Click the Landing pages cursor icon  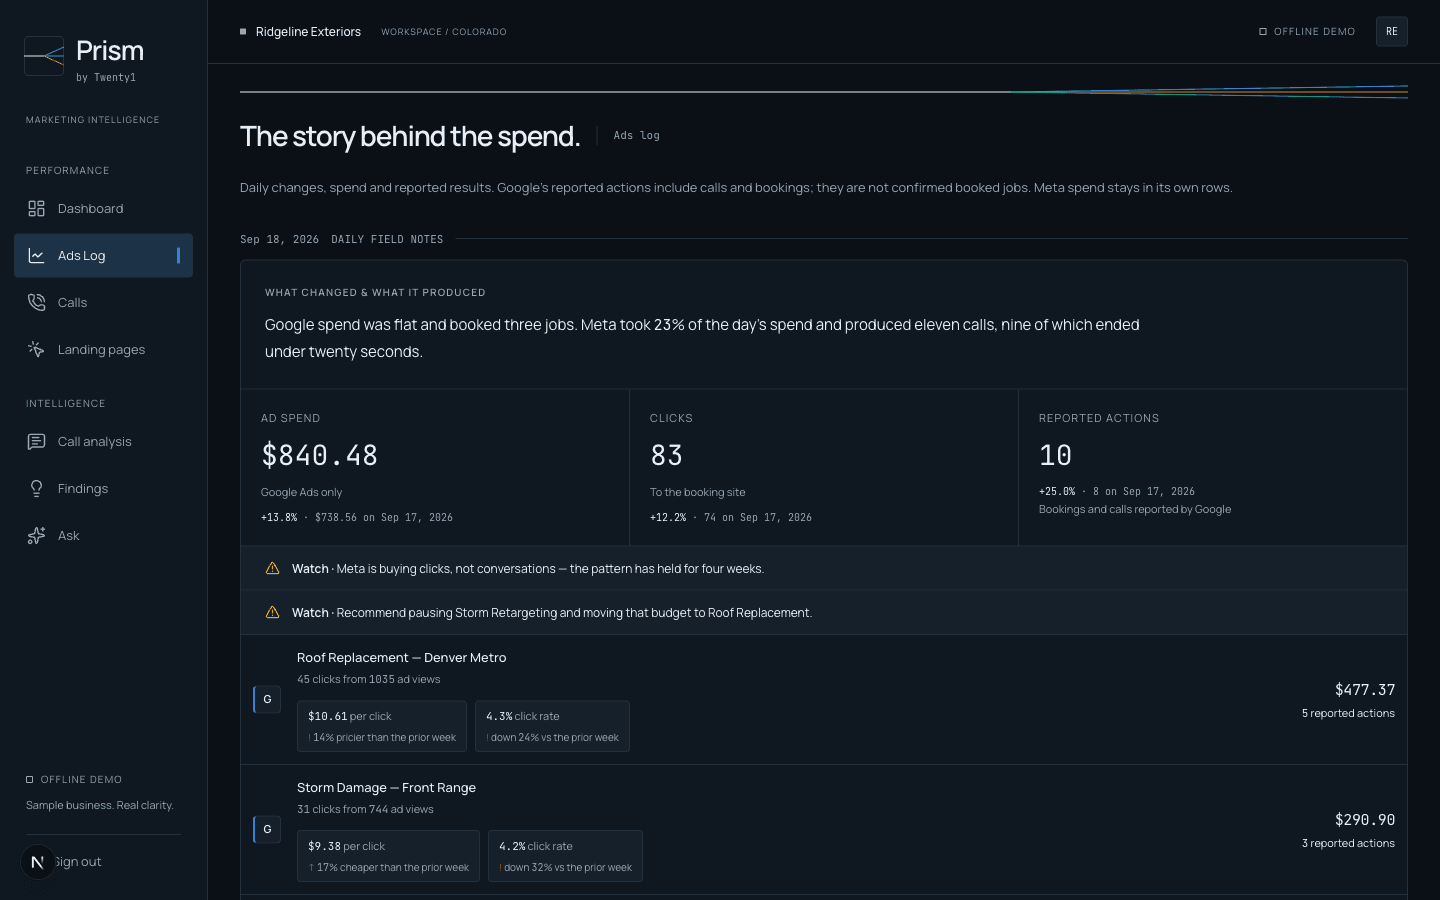point(36,349)
